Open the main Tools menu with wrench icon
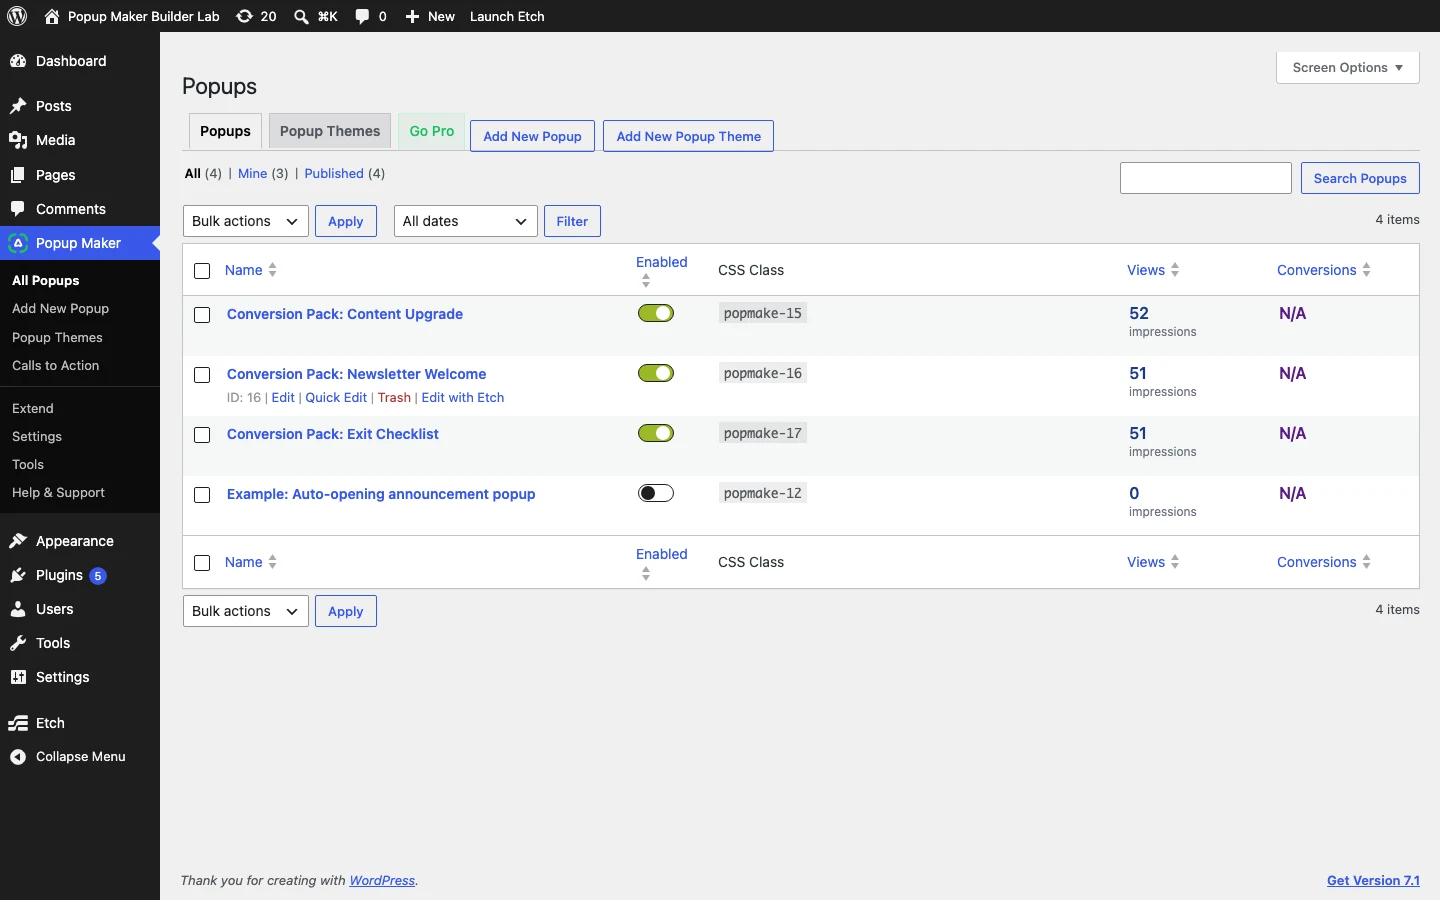This screenshot has width=1440, height=900. (x=80, y=643)
